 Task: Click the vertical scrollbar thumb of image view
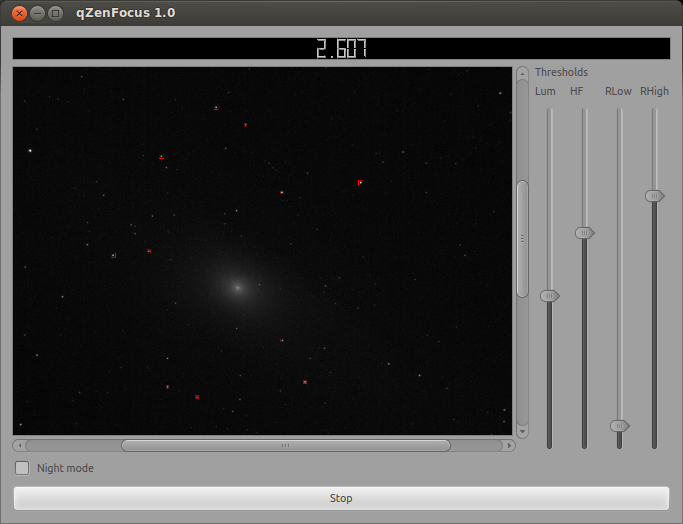pyautogui.click(x=523, y=239)
